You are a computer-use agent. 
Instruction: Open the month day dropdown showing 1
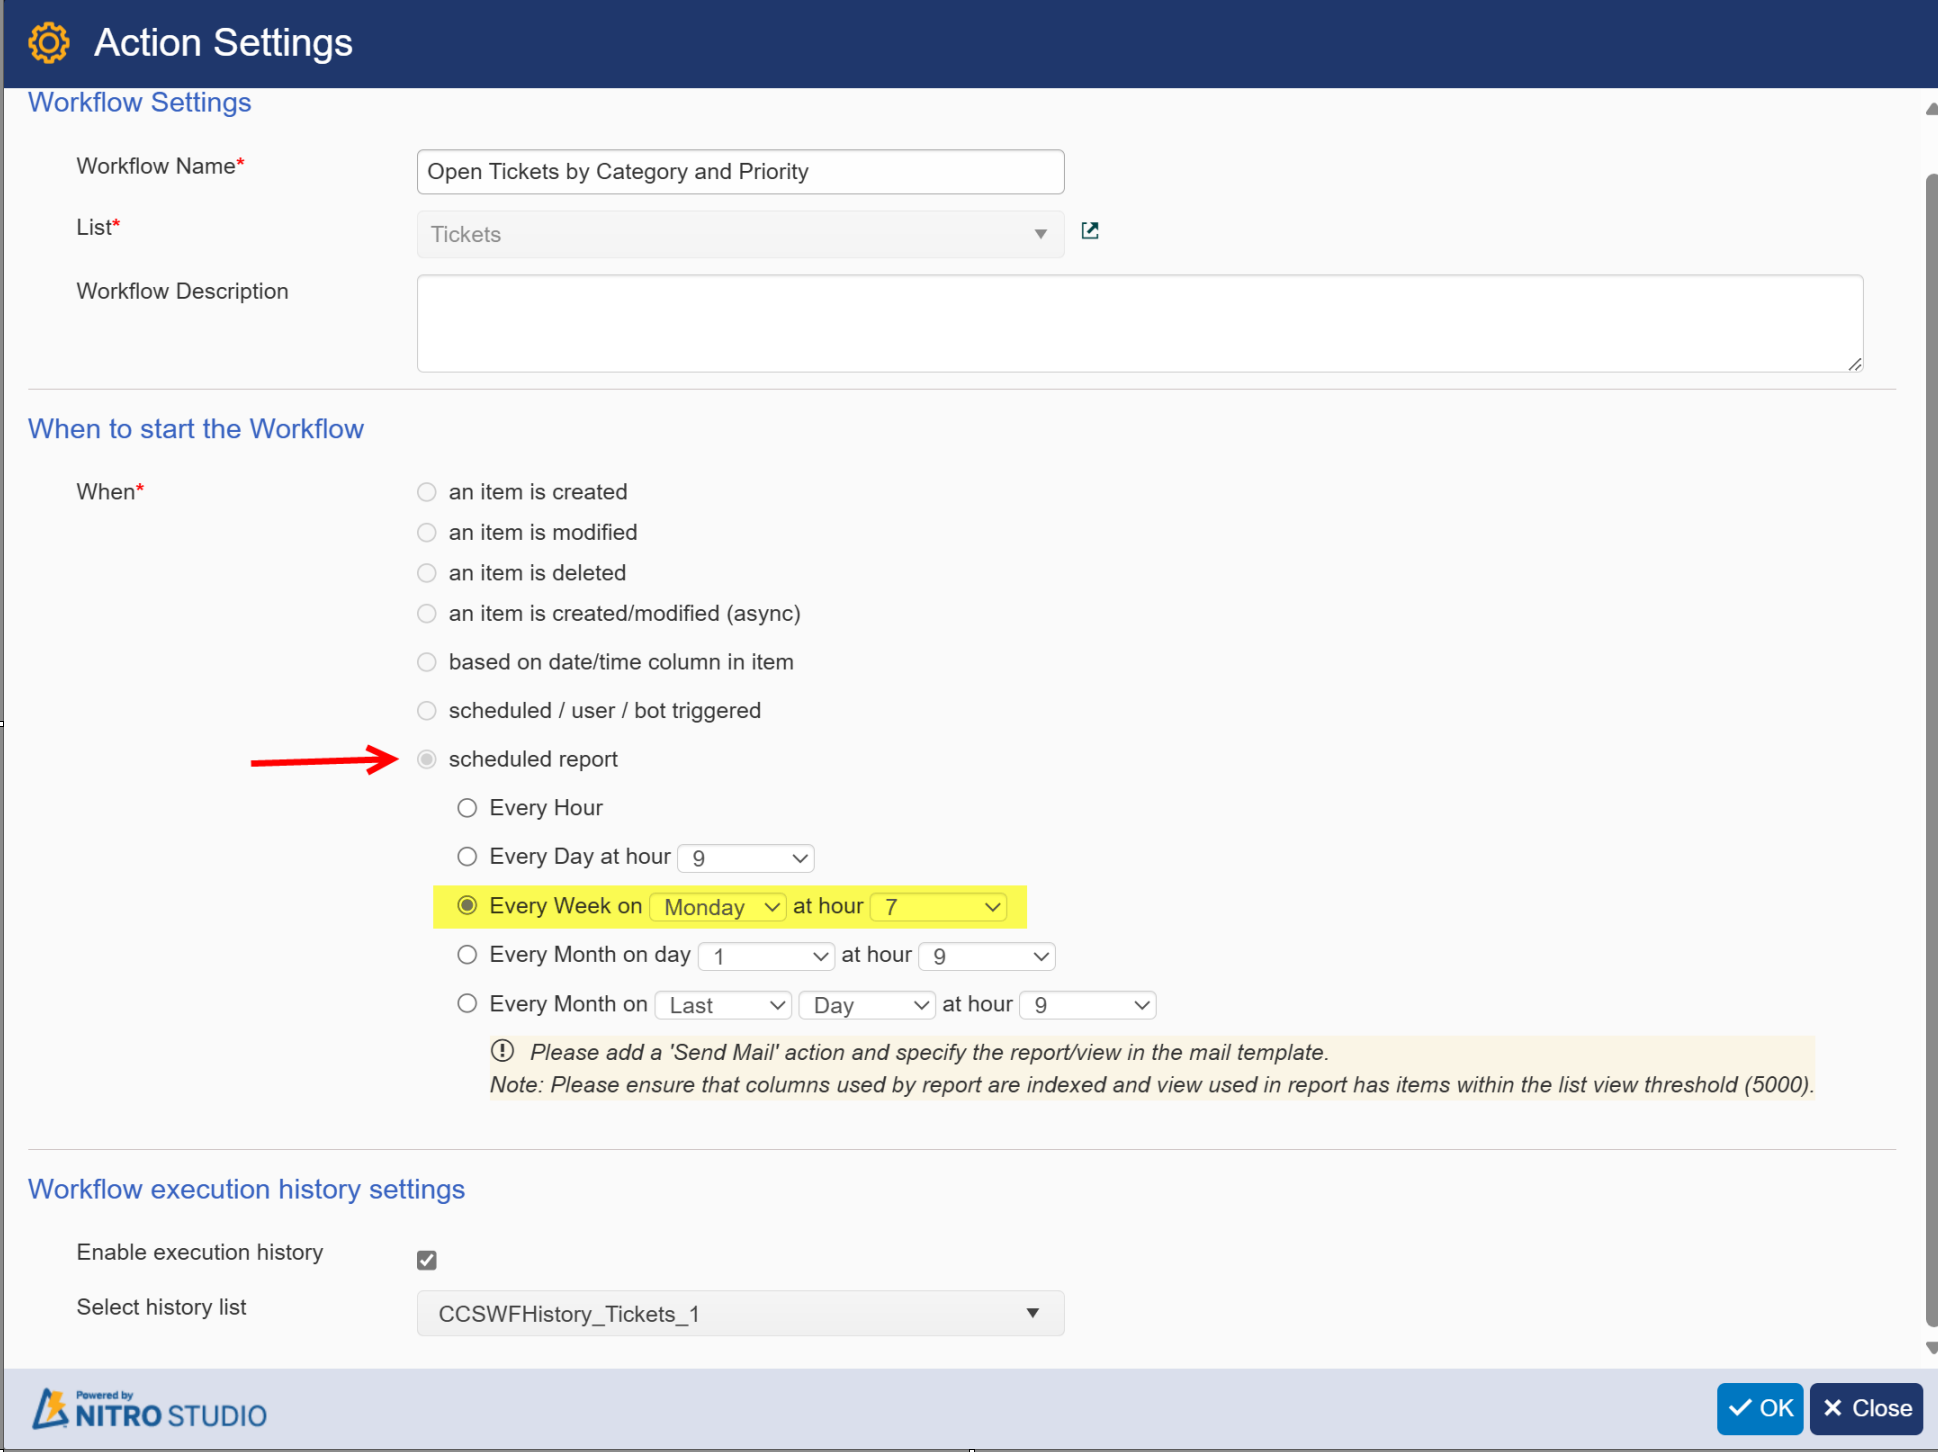pos(766,956)
